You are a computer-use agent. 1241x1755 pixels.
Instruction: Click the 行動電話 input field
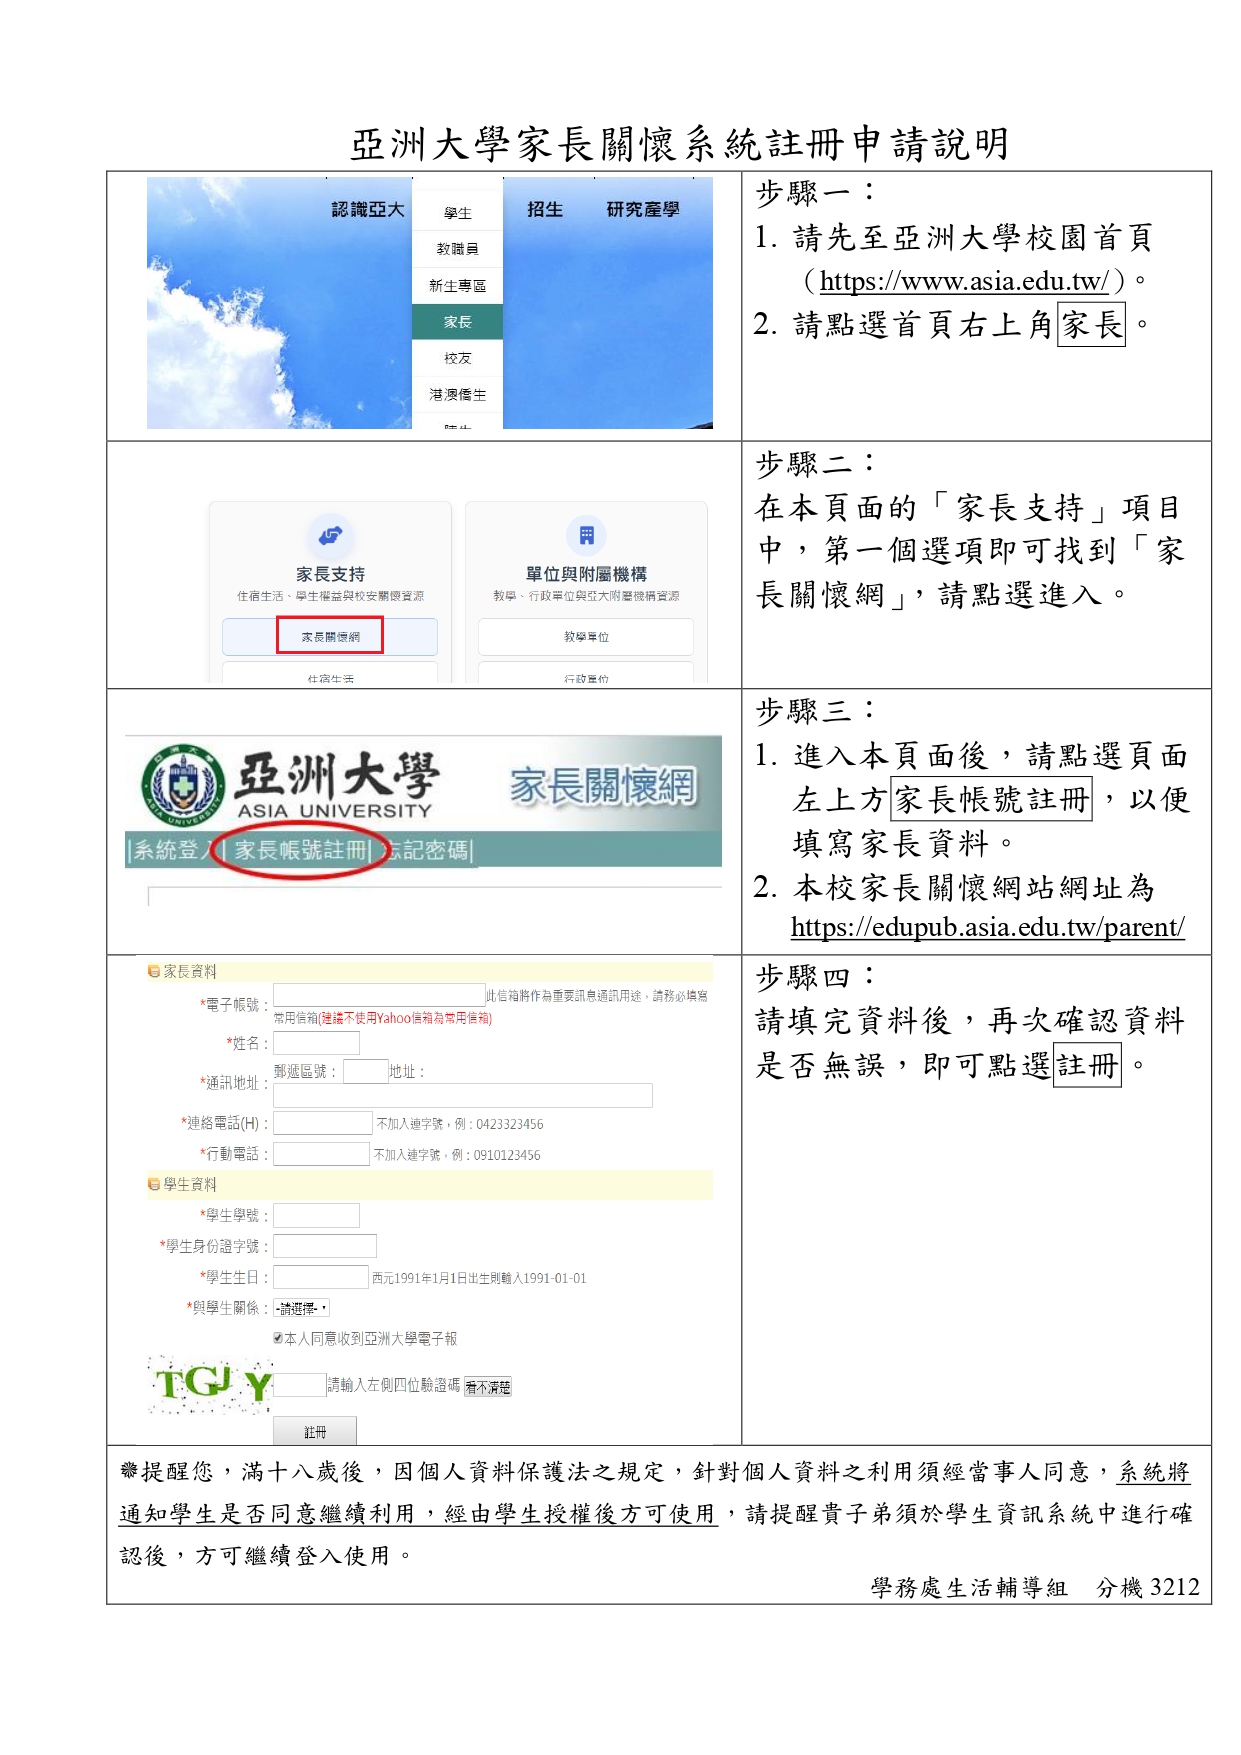(x=322, y=1154)
